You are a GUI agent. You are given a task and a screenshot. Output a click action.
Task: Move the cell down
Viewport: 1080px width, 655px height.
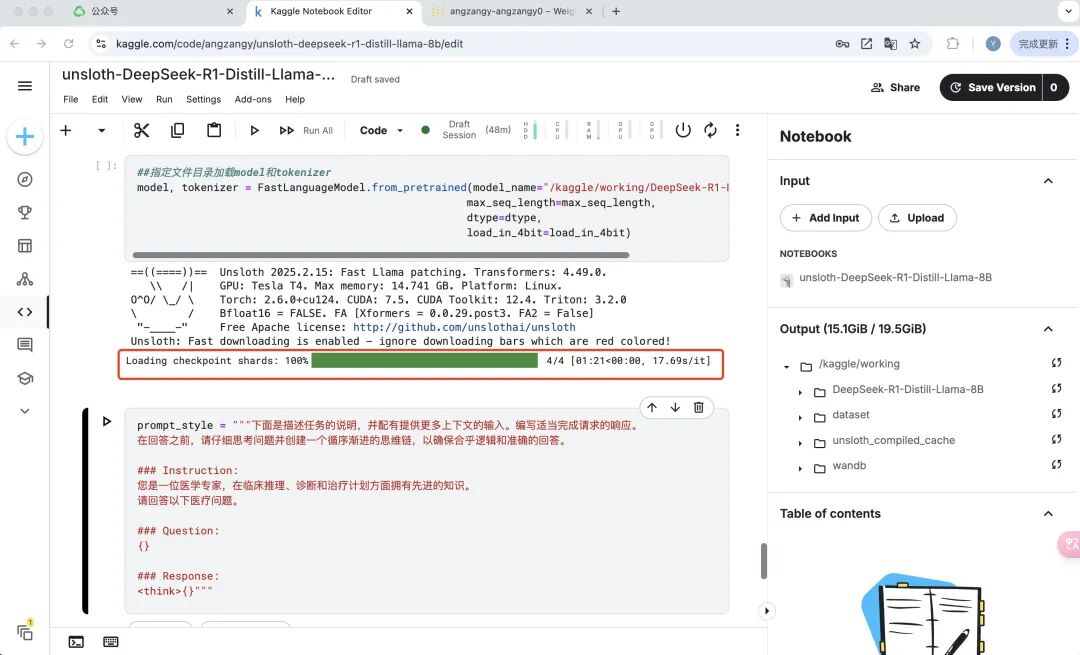675,408
